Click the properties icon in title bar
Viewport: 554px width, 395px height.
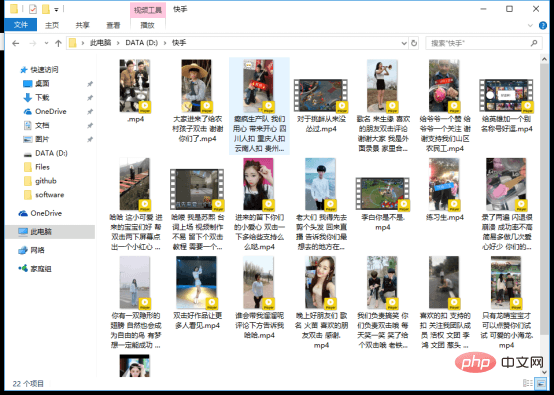[x=33, y=9]
